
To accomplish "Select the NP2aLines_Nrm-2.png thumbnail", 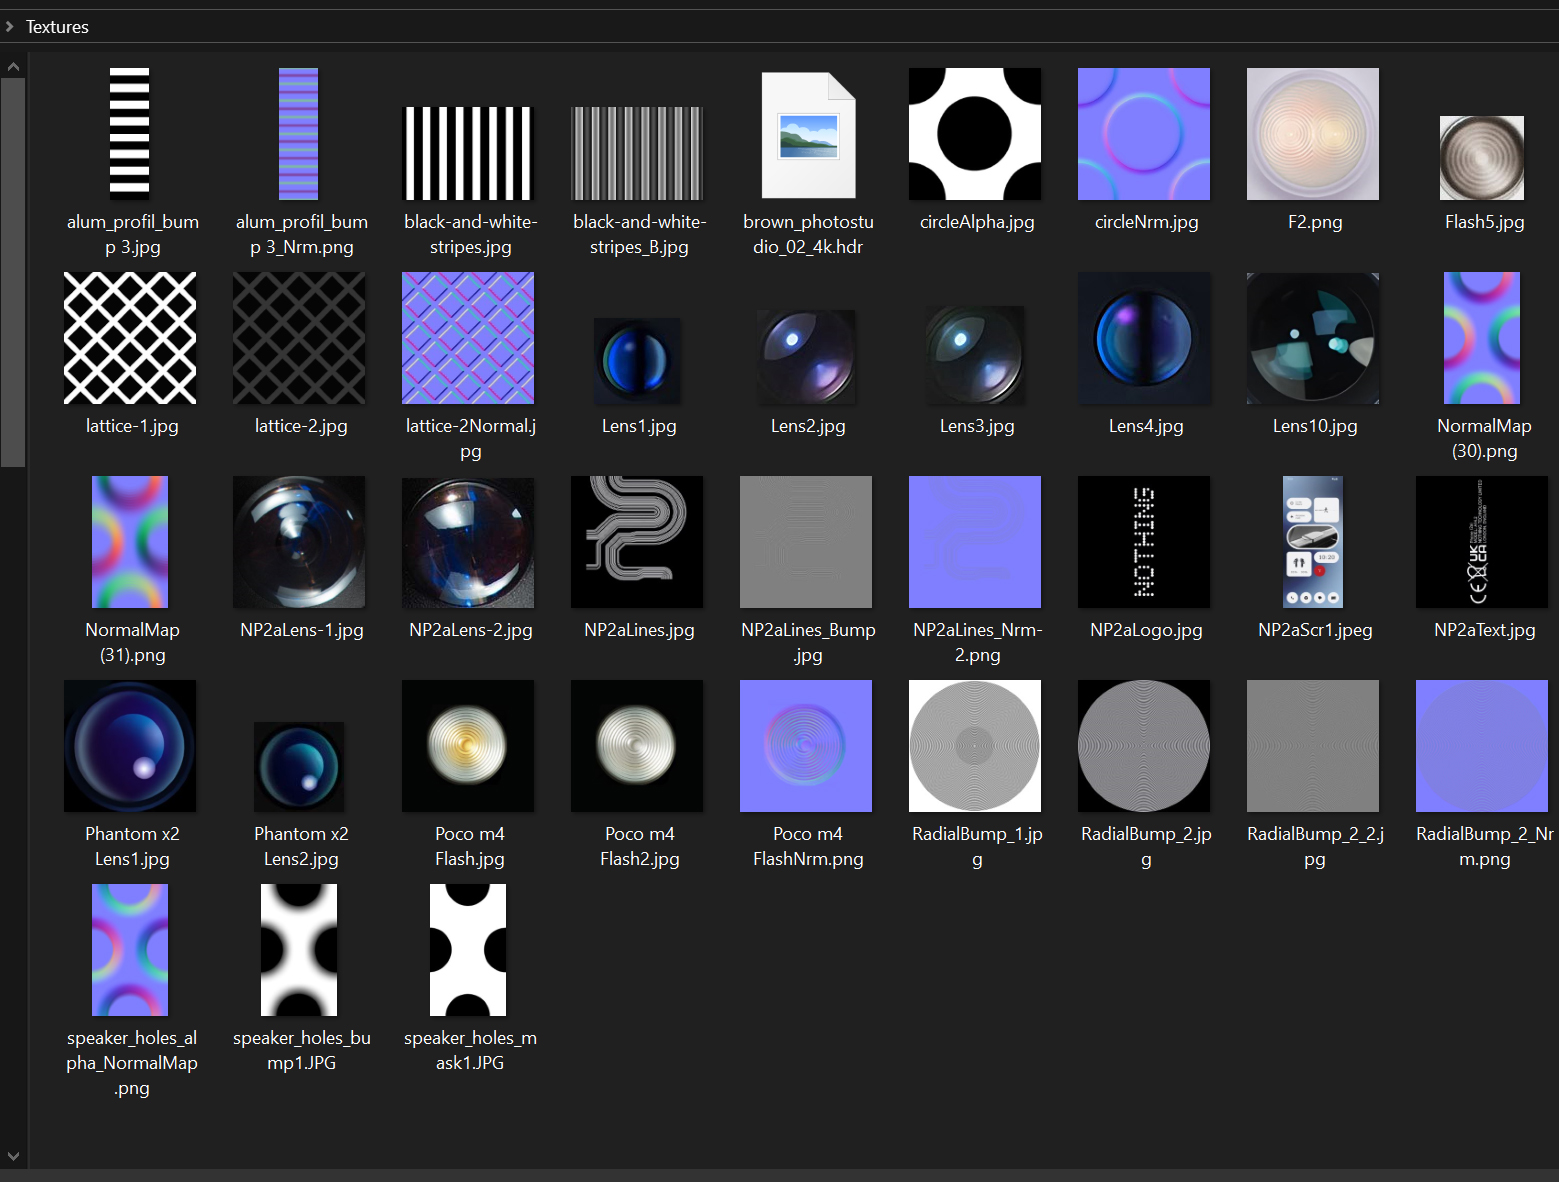I will (975, 542).
